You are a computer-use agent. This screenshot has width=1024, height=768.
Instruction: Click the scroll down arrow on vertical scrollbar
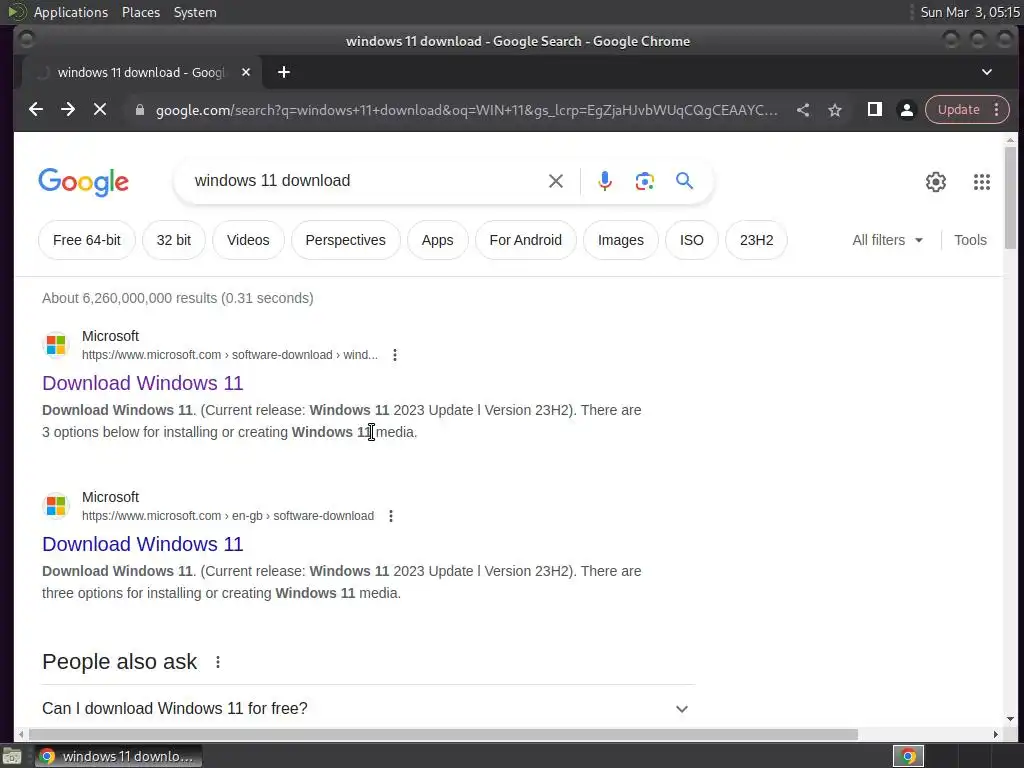click(x=1010, y=719)
